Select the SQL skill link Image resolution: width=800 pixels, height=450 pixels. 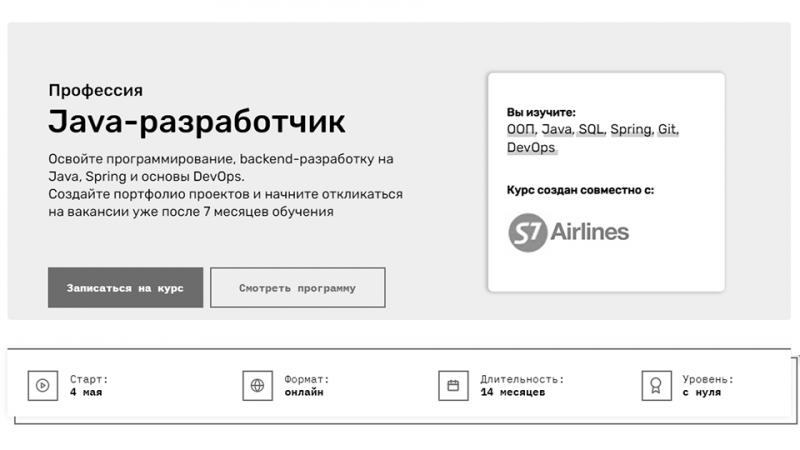(x=591, y=130)
